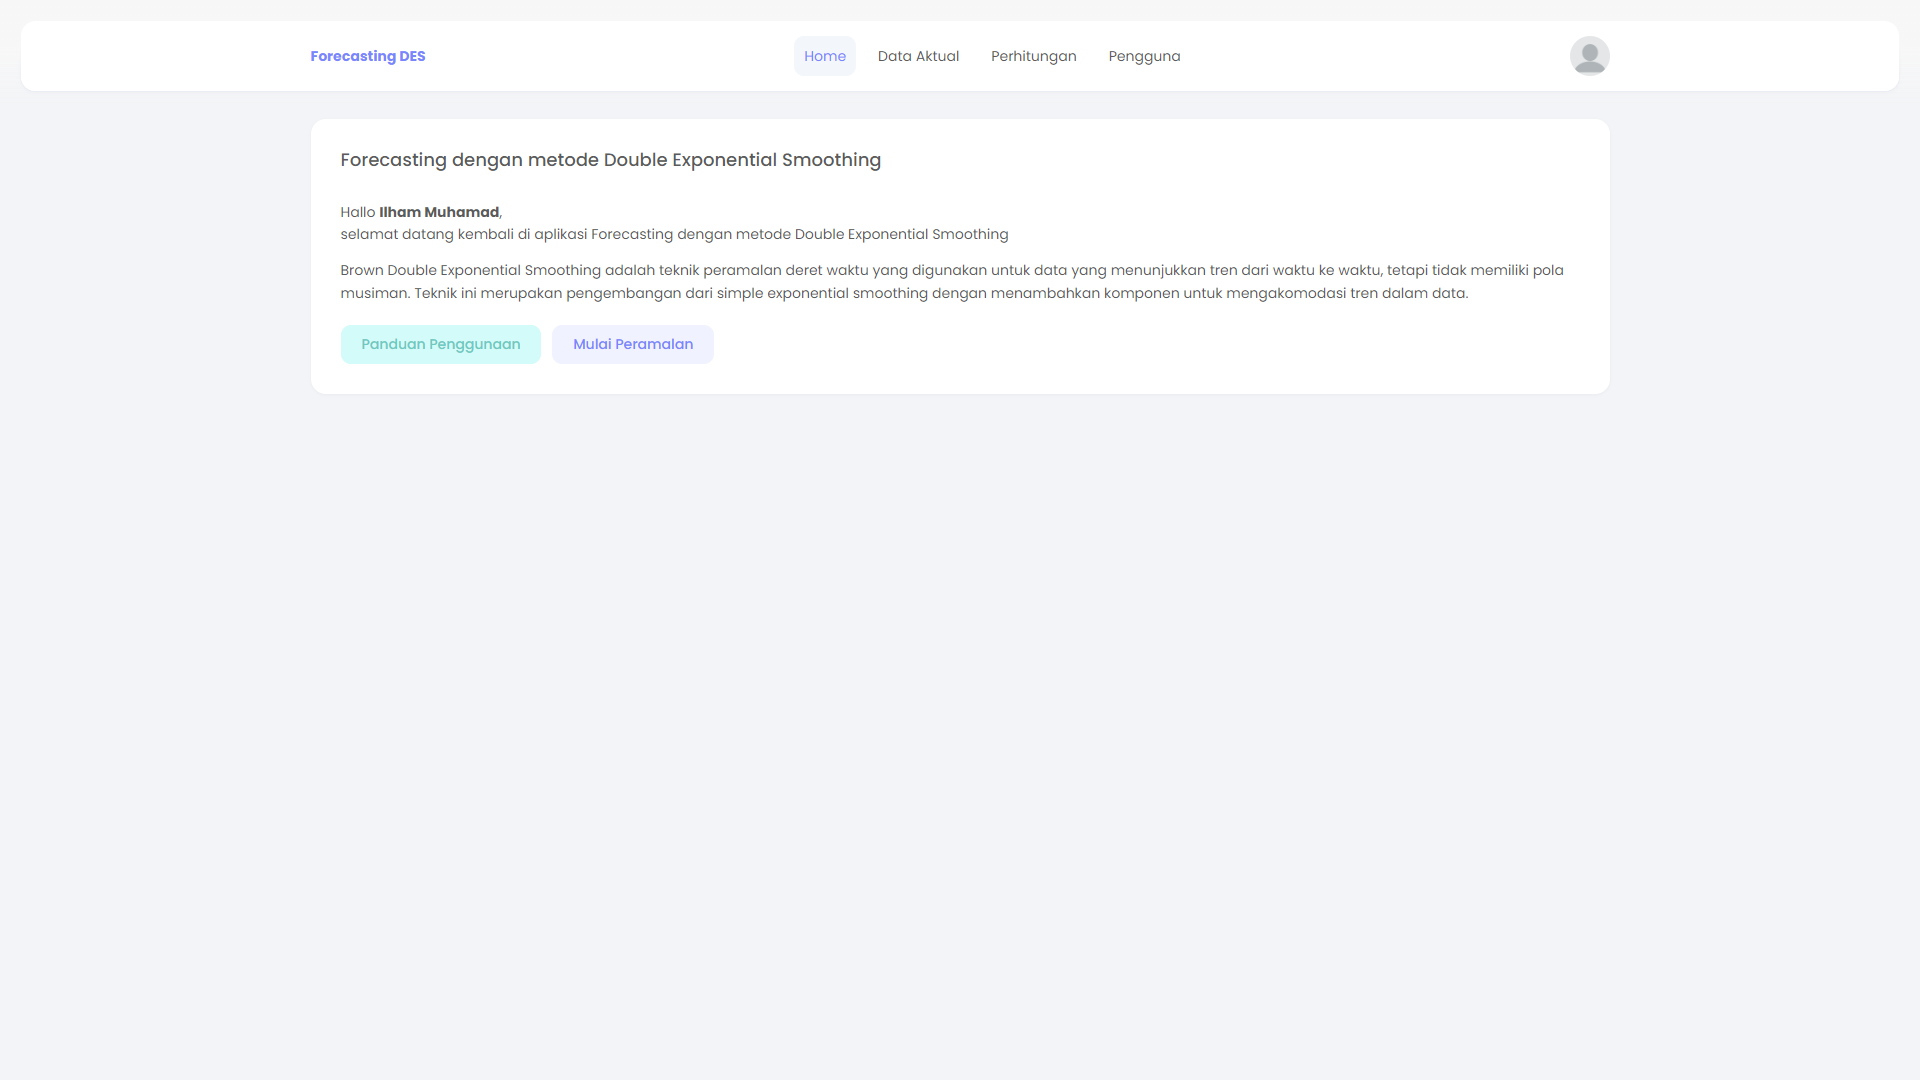Click the heading Forecasting dengan metode Double Exponential Smoothing
1920x1080 pixels.
(x=611, y=160)
